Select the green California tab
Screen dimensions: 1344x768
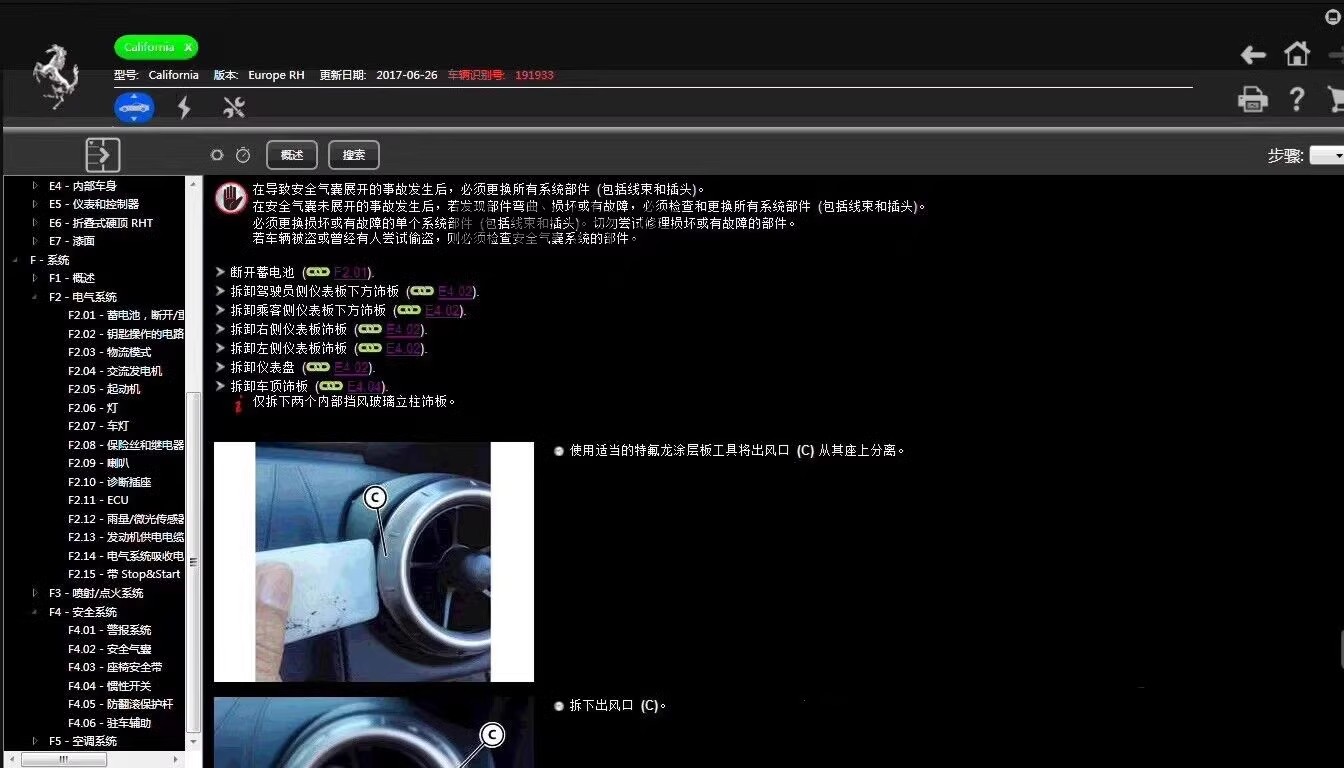(156, 47)
